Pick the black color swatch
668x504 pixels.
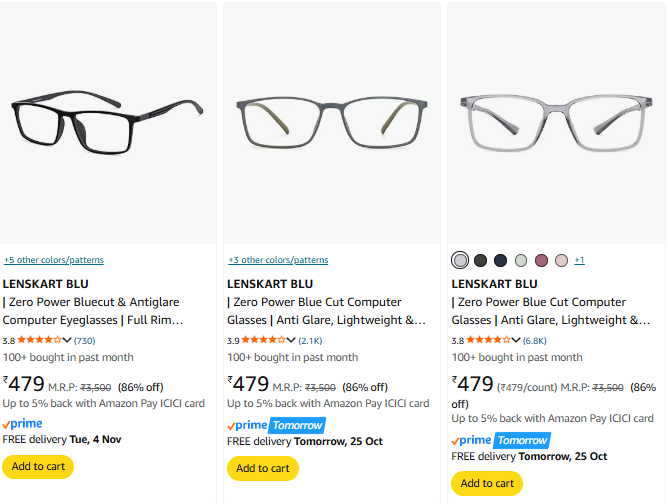point(480,260)
